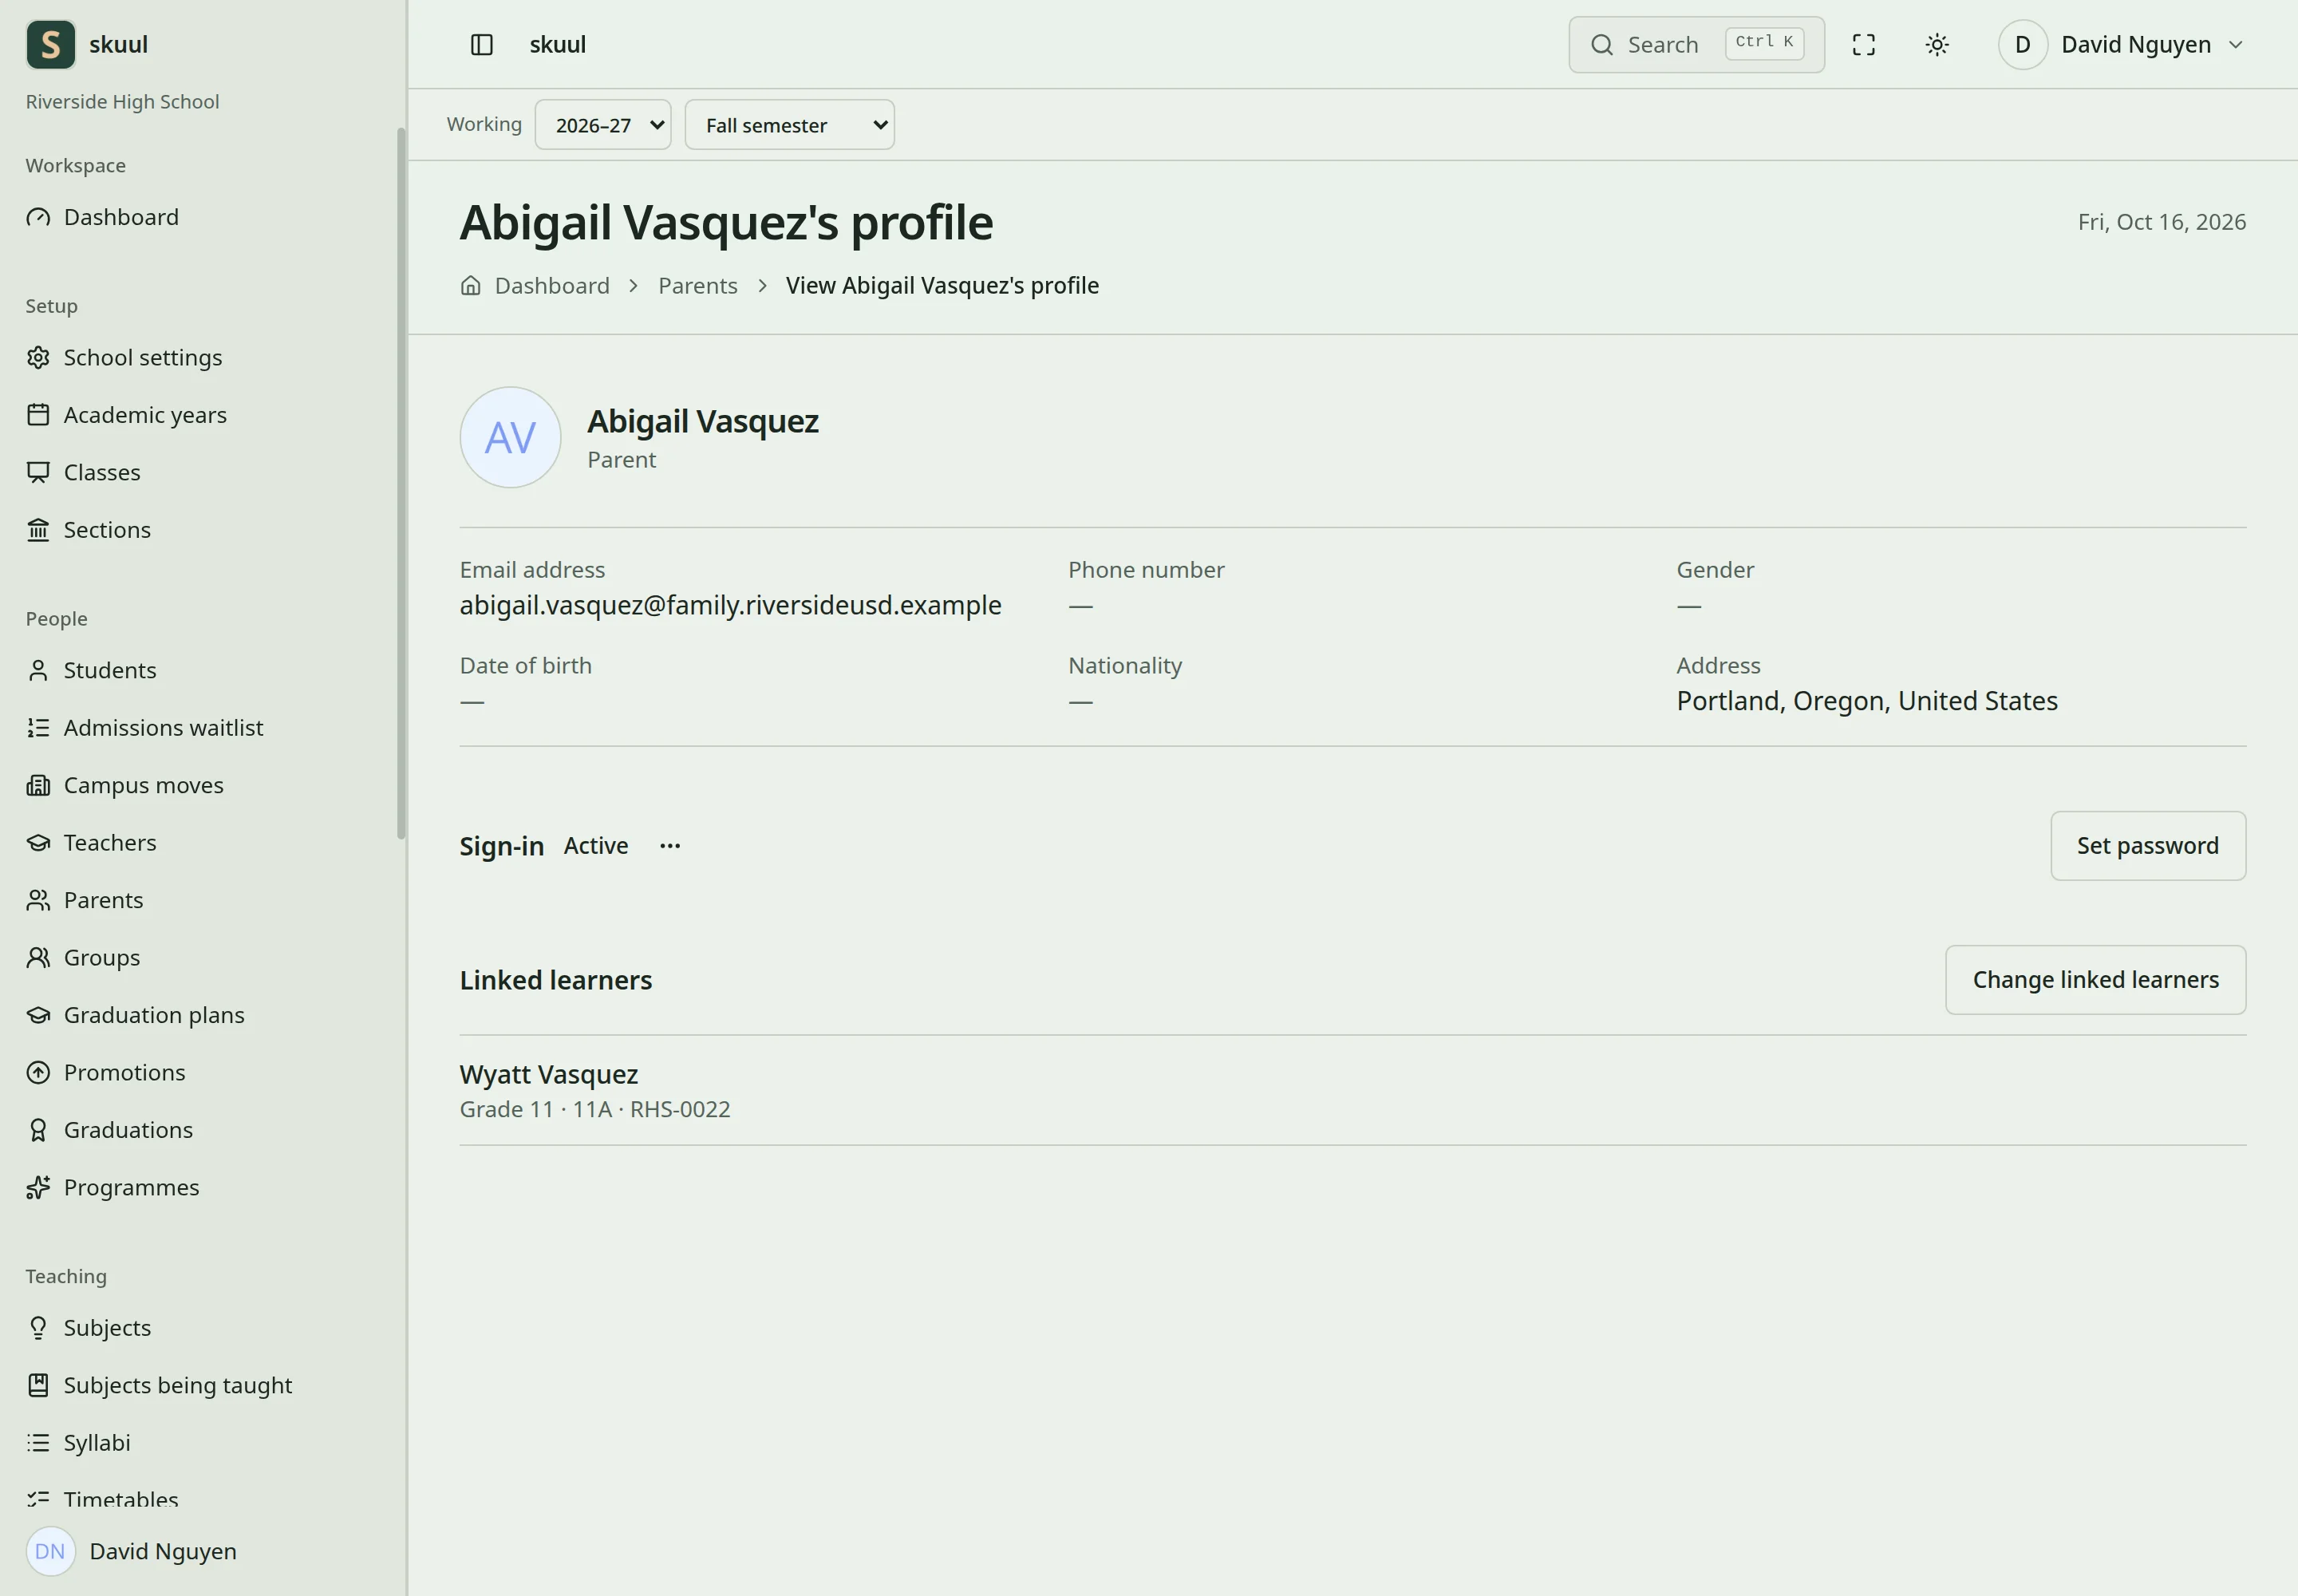This screenshot has height=1596, width=2298.
Task: Open Dashboard in sidebar
Action: click(121, 217)
